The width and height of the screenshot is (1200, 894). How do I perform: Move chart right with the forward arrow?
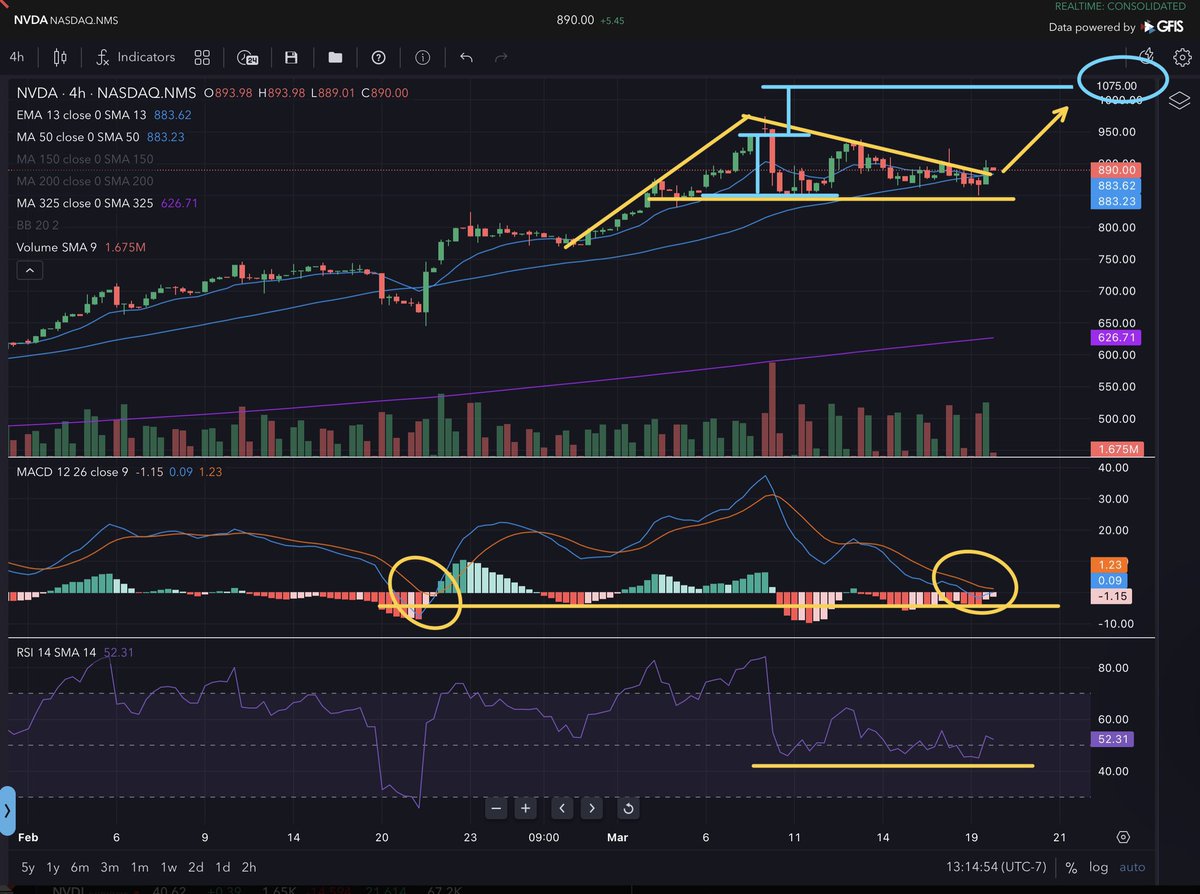tap(592, 808)
